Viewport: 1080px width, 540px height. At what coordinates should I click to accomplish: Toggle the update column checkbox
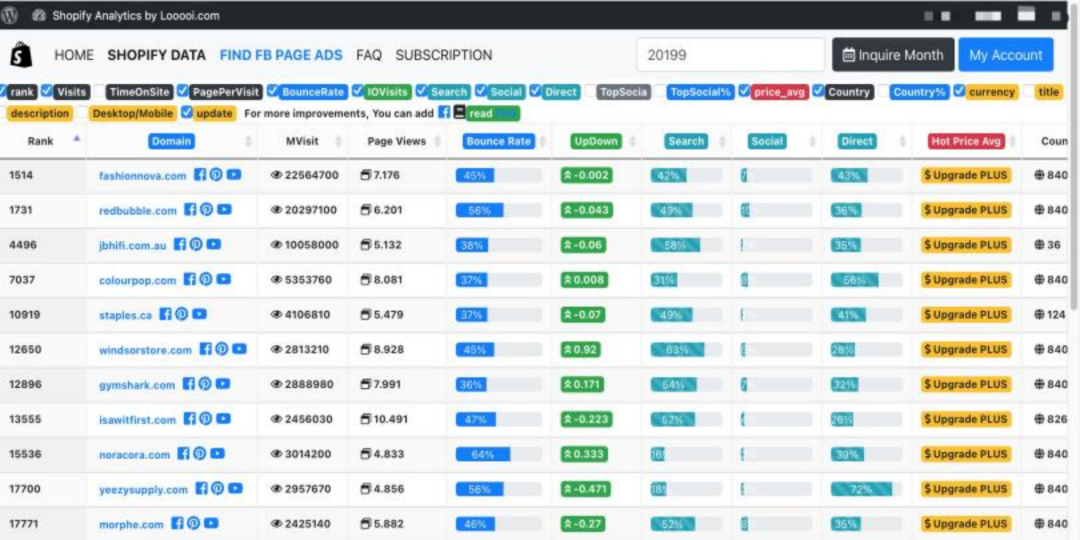(x=187, y=112)
